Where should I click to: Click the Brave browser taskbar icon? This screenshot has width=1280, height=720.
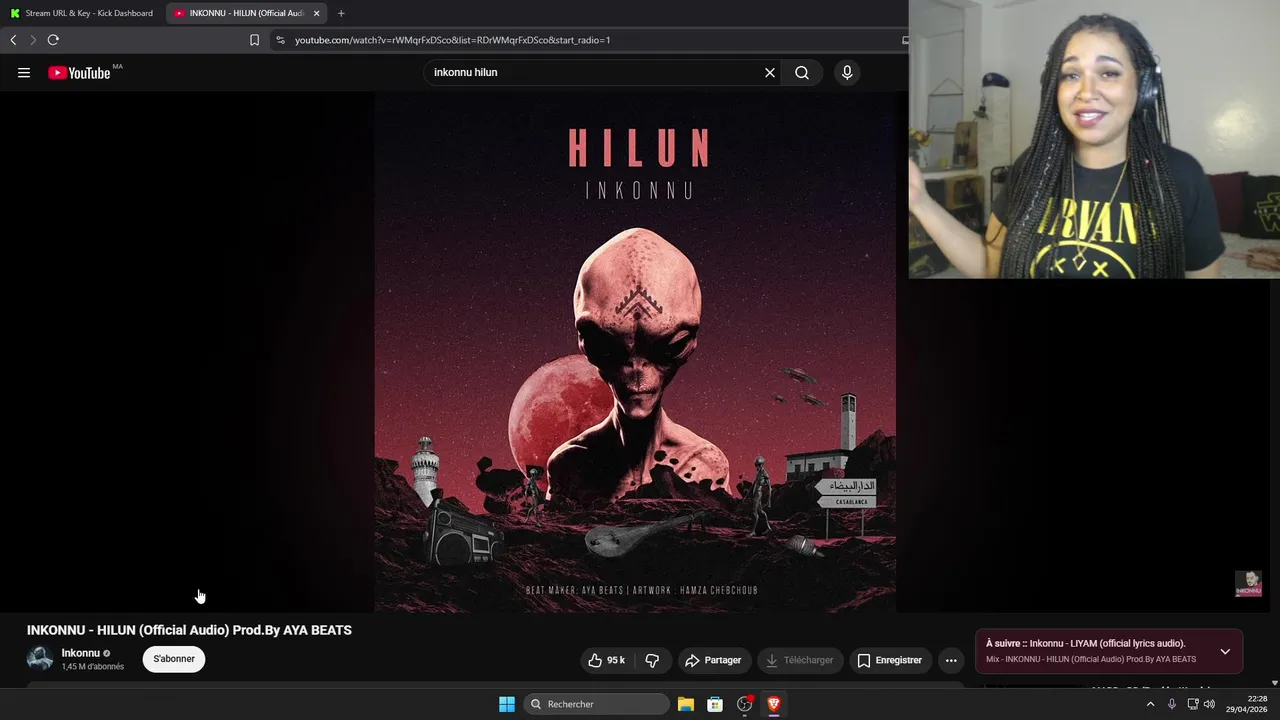click(774, 704)
